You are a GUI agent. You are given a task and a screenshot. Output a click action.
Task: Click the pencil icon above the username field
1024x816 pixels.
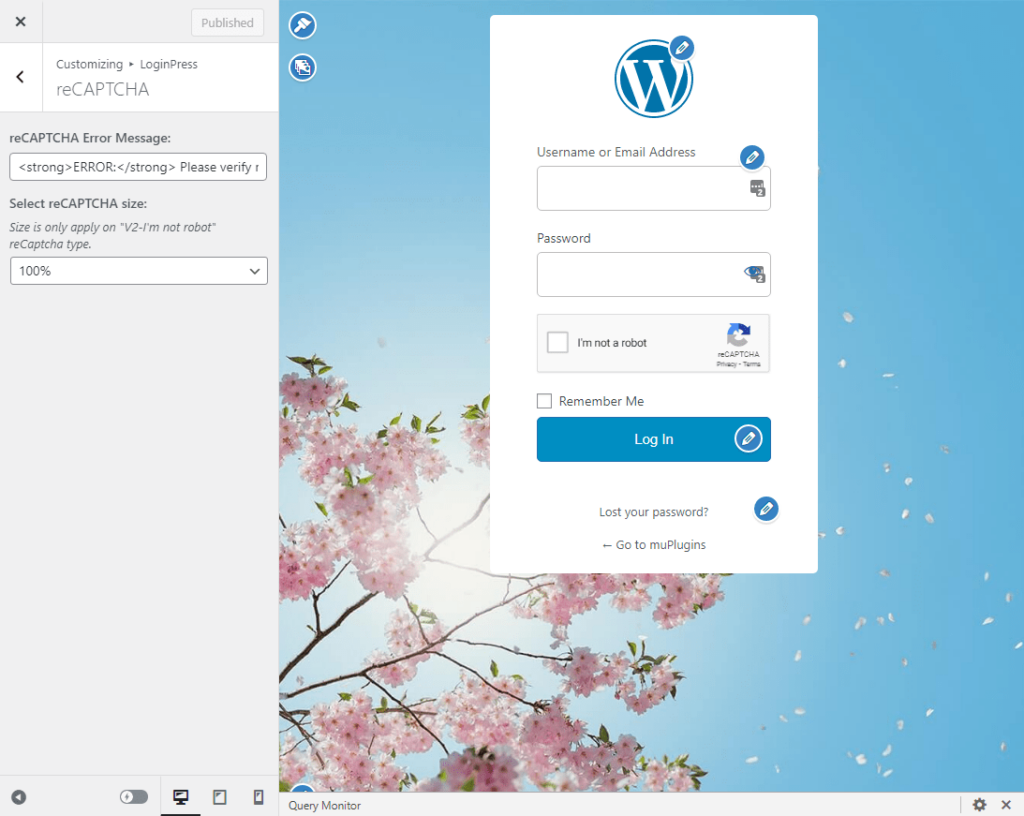(752, 157)
